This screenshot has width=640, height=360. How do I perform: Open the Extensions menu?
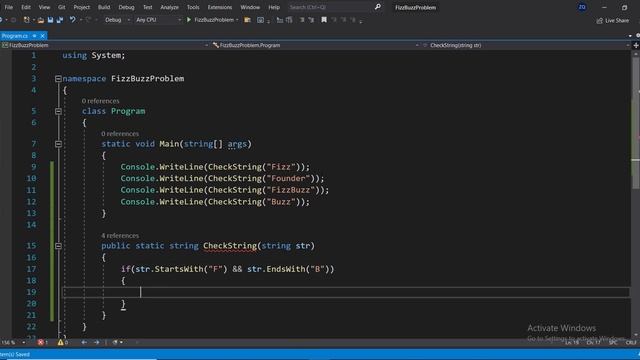tap(220, 7)
